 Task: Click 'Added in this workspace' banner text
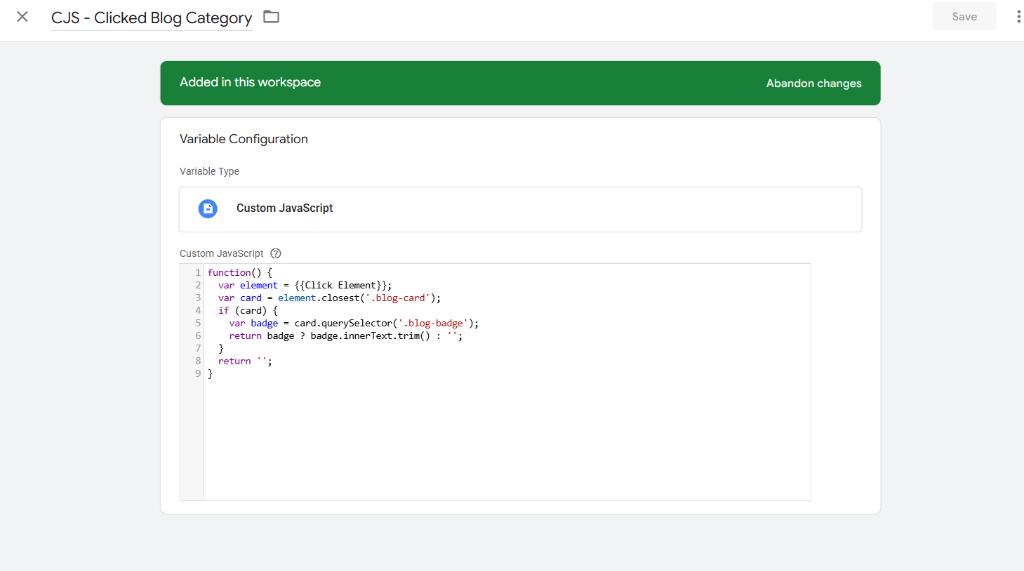250,82
